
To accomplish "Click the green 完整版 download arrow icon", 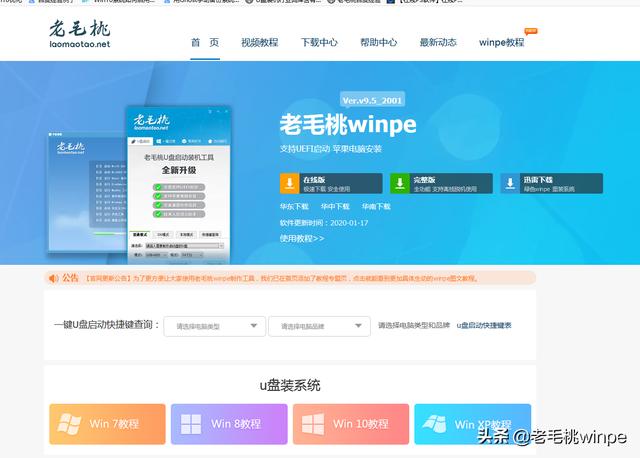I will (x=400, y=183).
